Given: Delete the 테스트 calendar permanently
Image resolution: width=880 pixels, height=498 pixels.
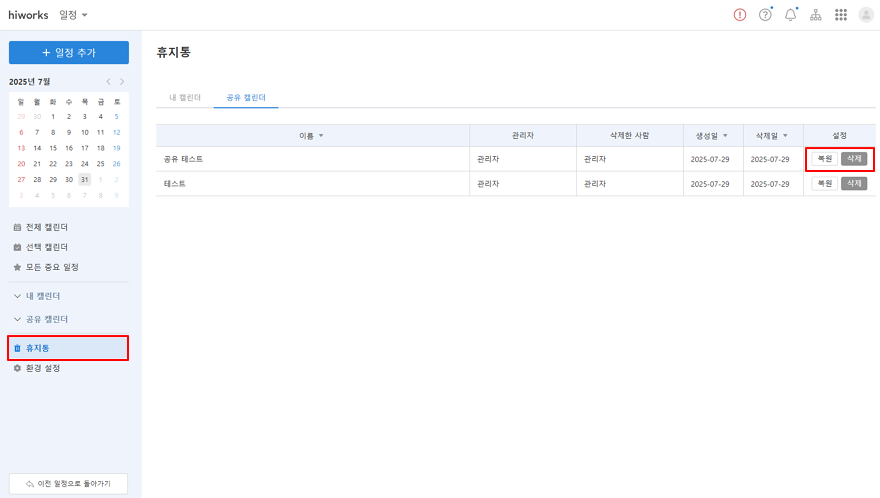Looking at the screenshot, I should 853,184.
